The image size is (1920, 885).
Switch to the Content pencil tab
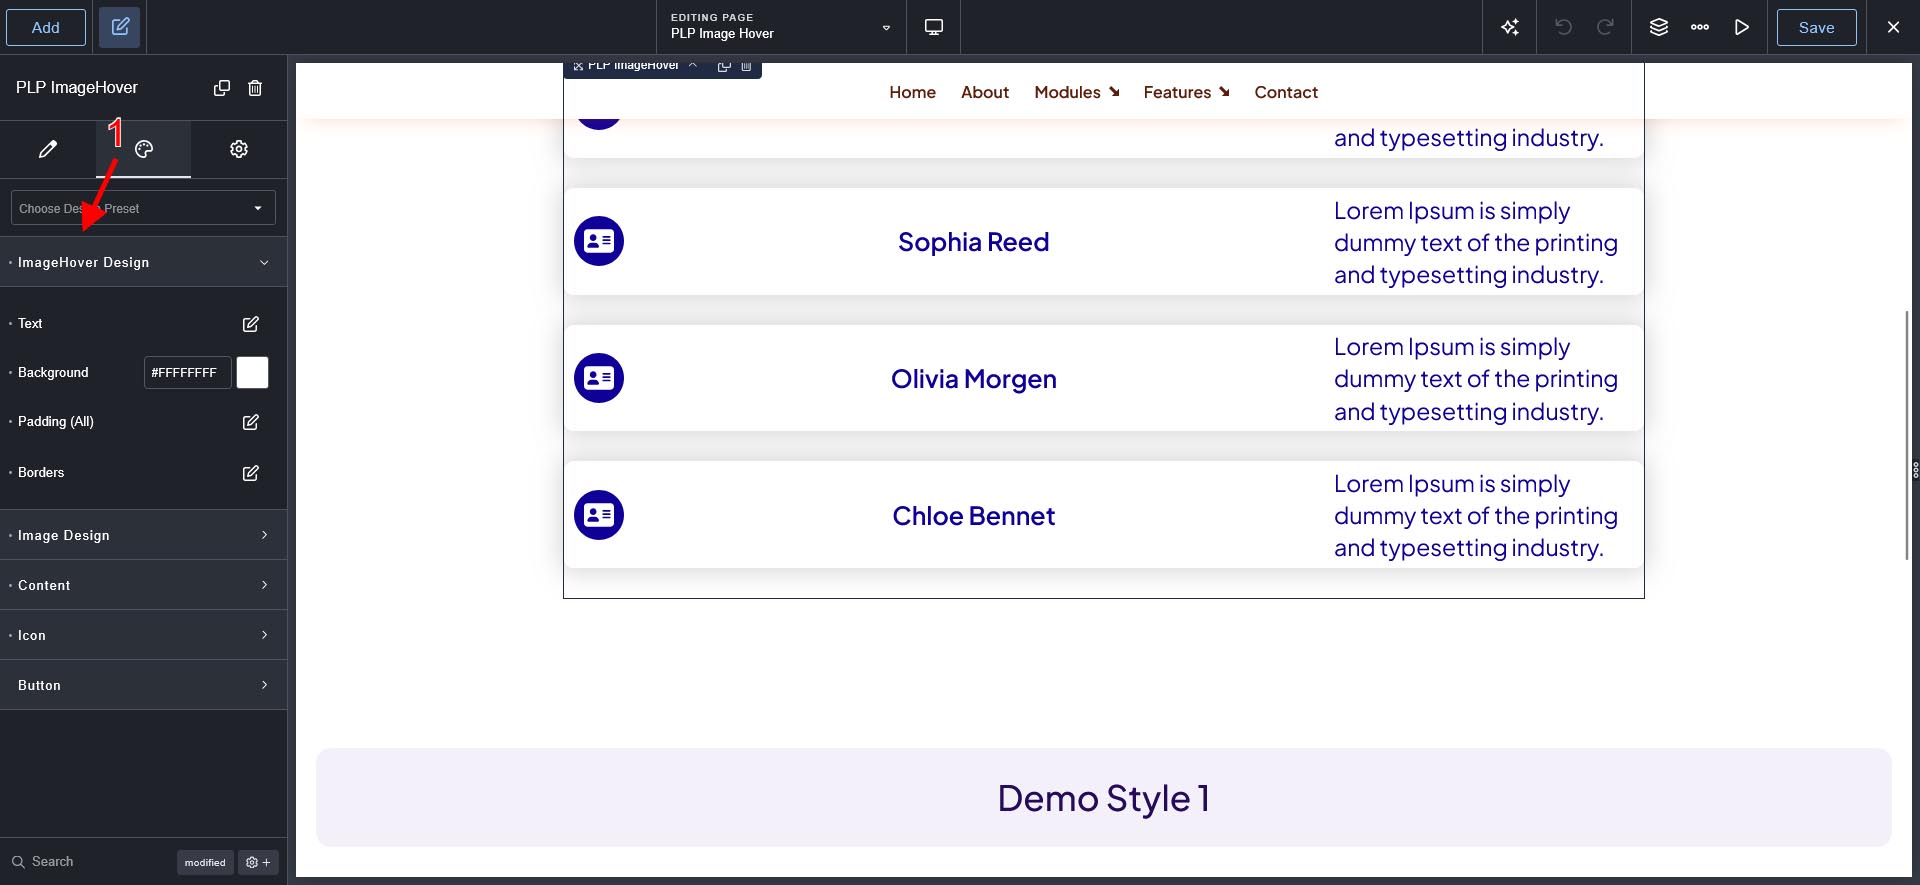click(x=47, y=149)
